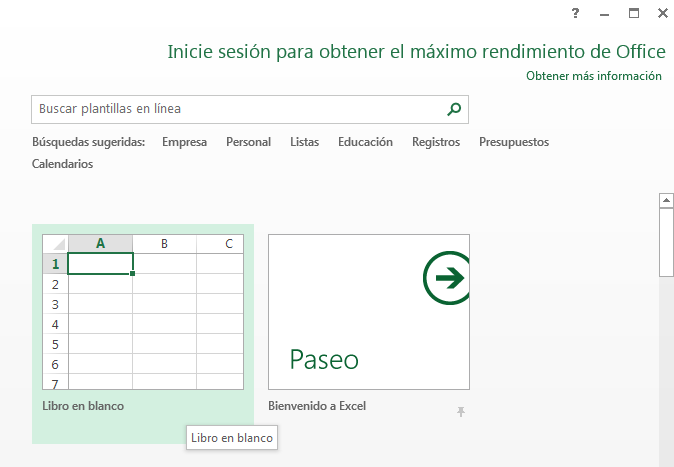Search suggested category Calendarios
The image size is (674, 467).
tap(62, 164)
